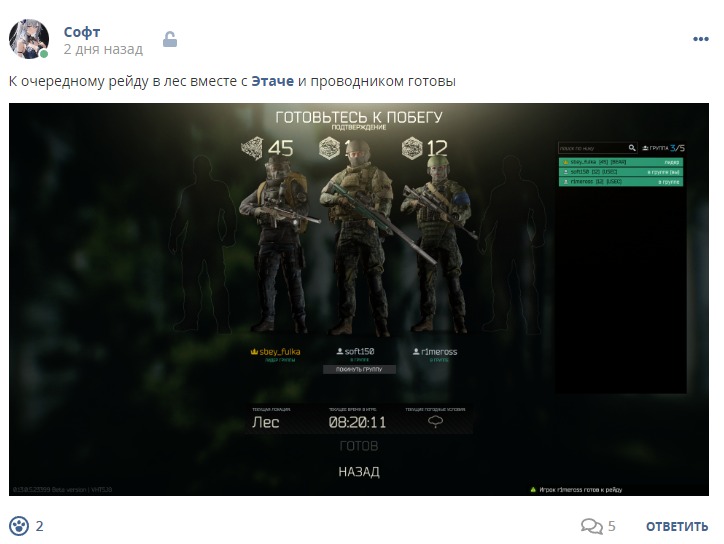The width and height of the screenshot is (724, 544).
Task: Click the ГОТОВЬТЕСЬ К ПОБЕГУ heading
Action: 359,117
